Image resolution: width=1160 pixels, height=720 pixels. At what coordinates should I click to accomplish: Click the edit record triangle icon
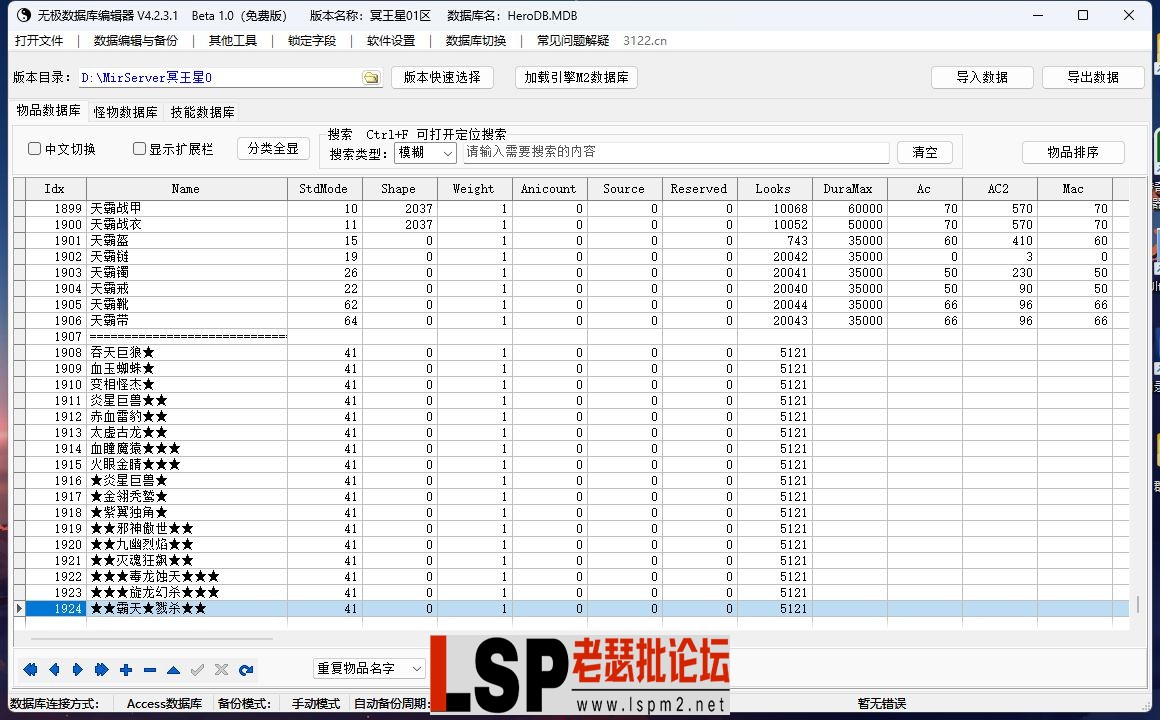(173, 670)
